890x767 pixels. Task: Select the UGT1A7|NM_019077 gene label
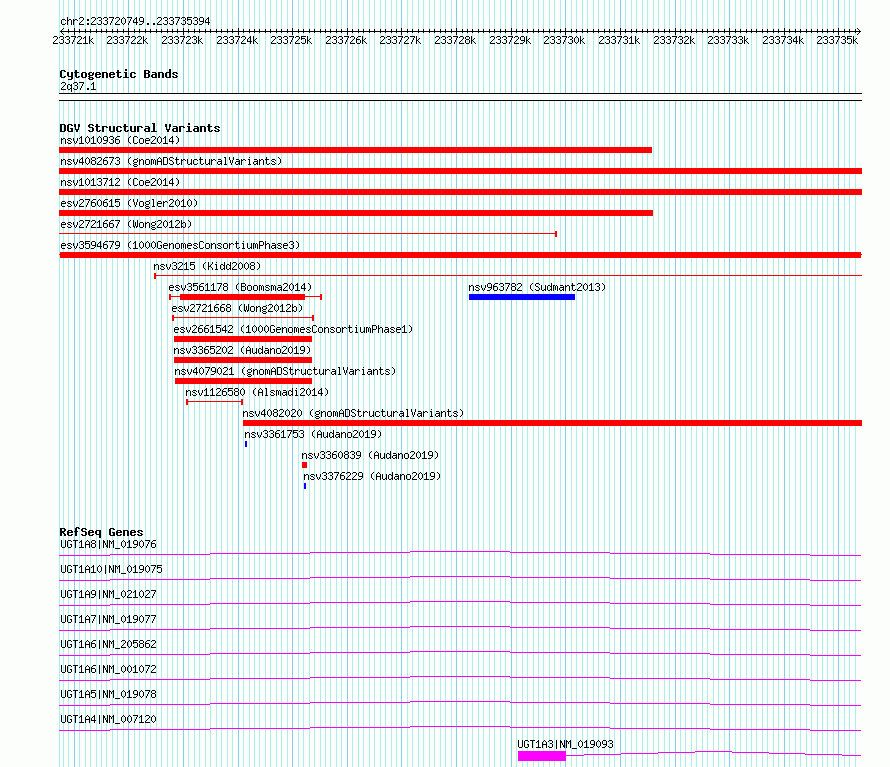(x=108, y=619)
